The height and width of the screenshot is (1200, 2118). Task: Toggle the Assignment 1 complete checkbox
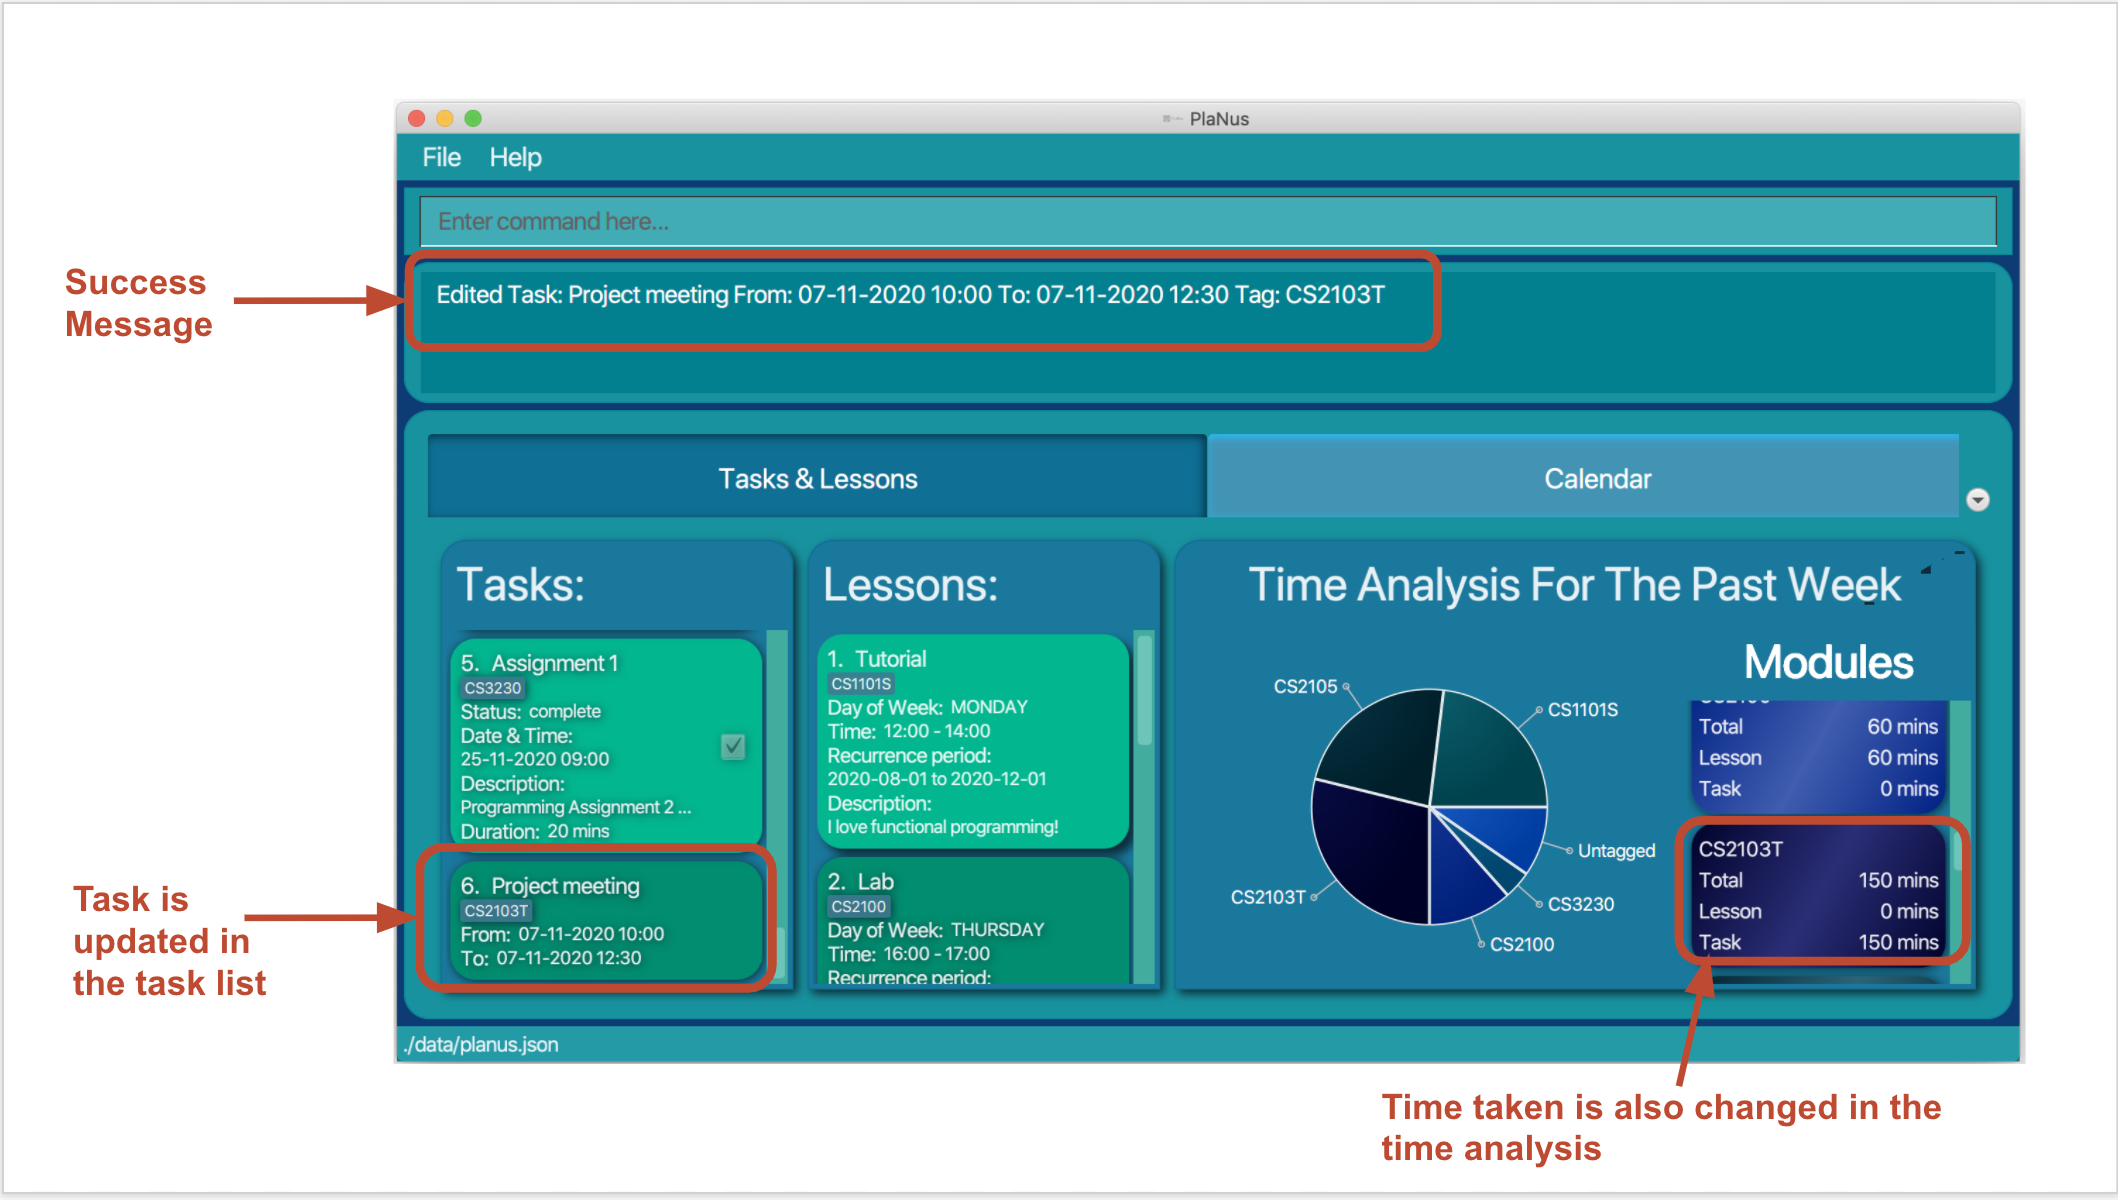733,746
